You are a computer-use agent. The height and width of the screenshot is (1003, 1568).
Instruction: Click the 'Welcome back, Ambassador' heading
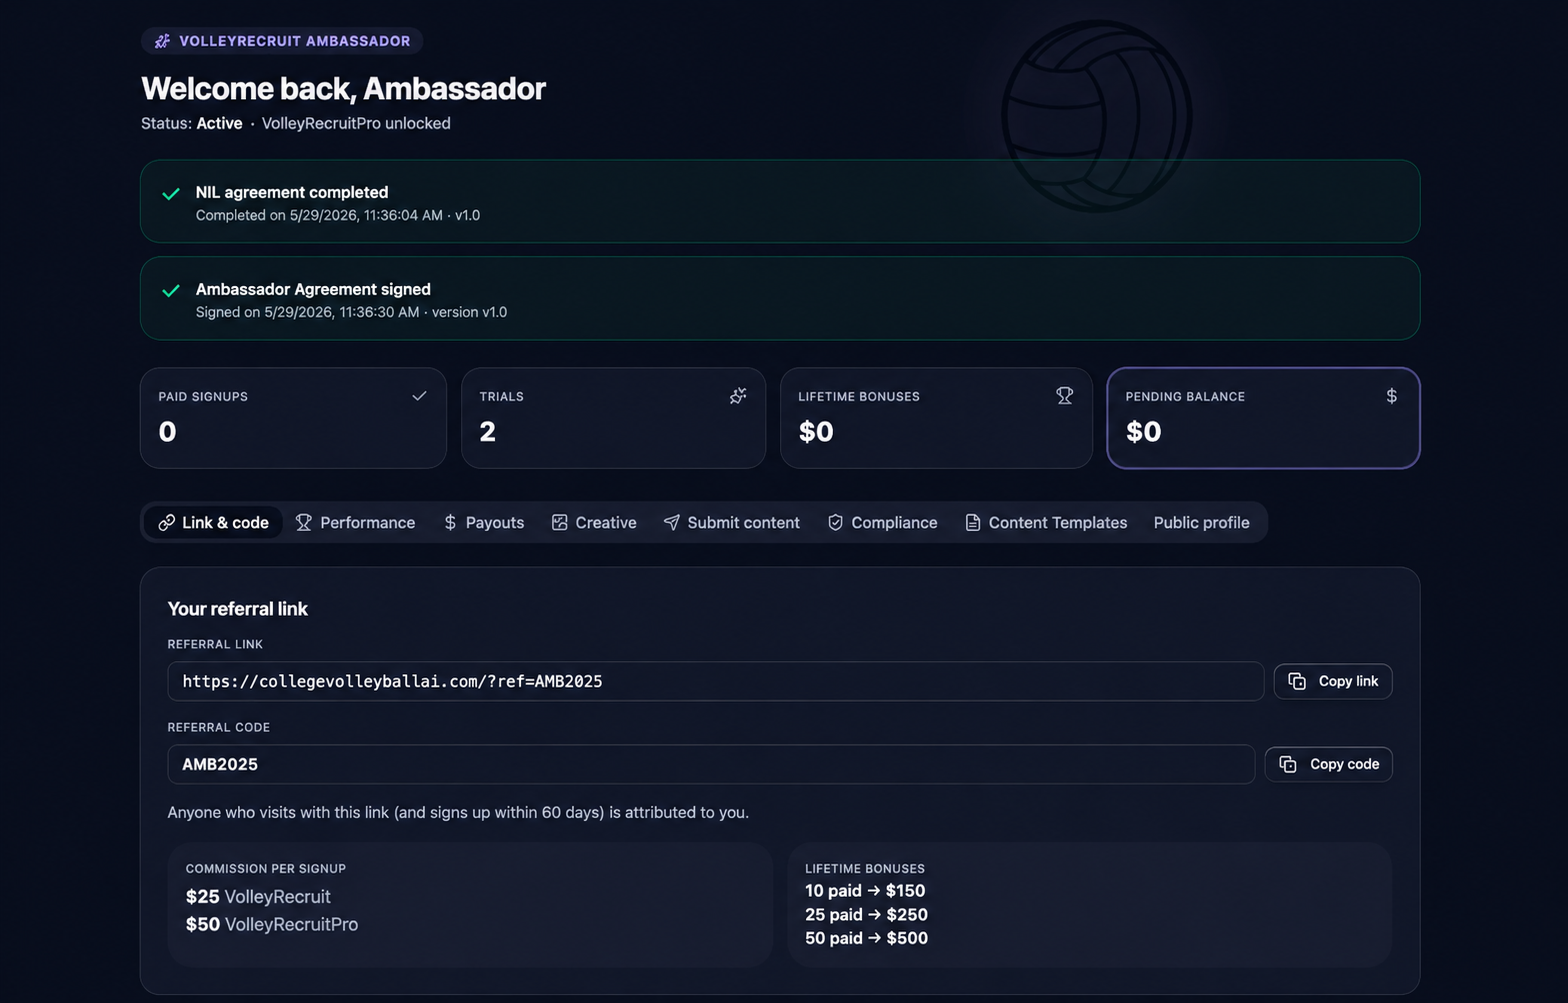point(343,88)
